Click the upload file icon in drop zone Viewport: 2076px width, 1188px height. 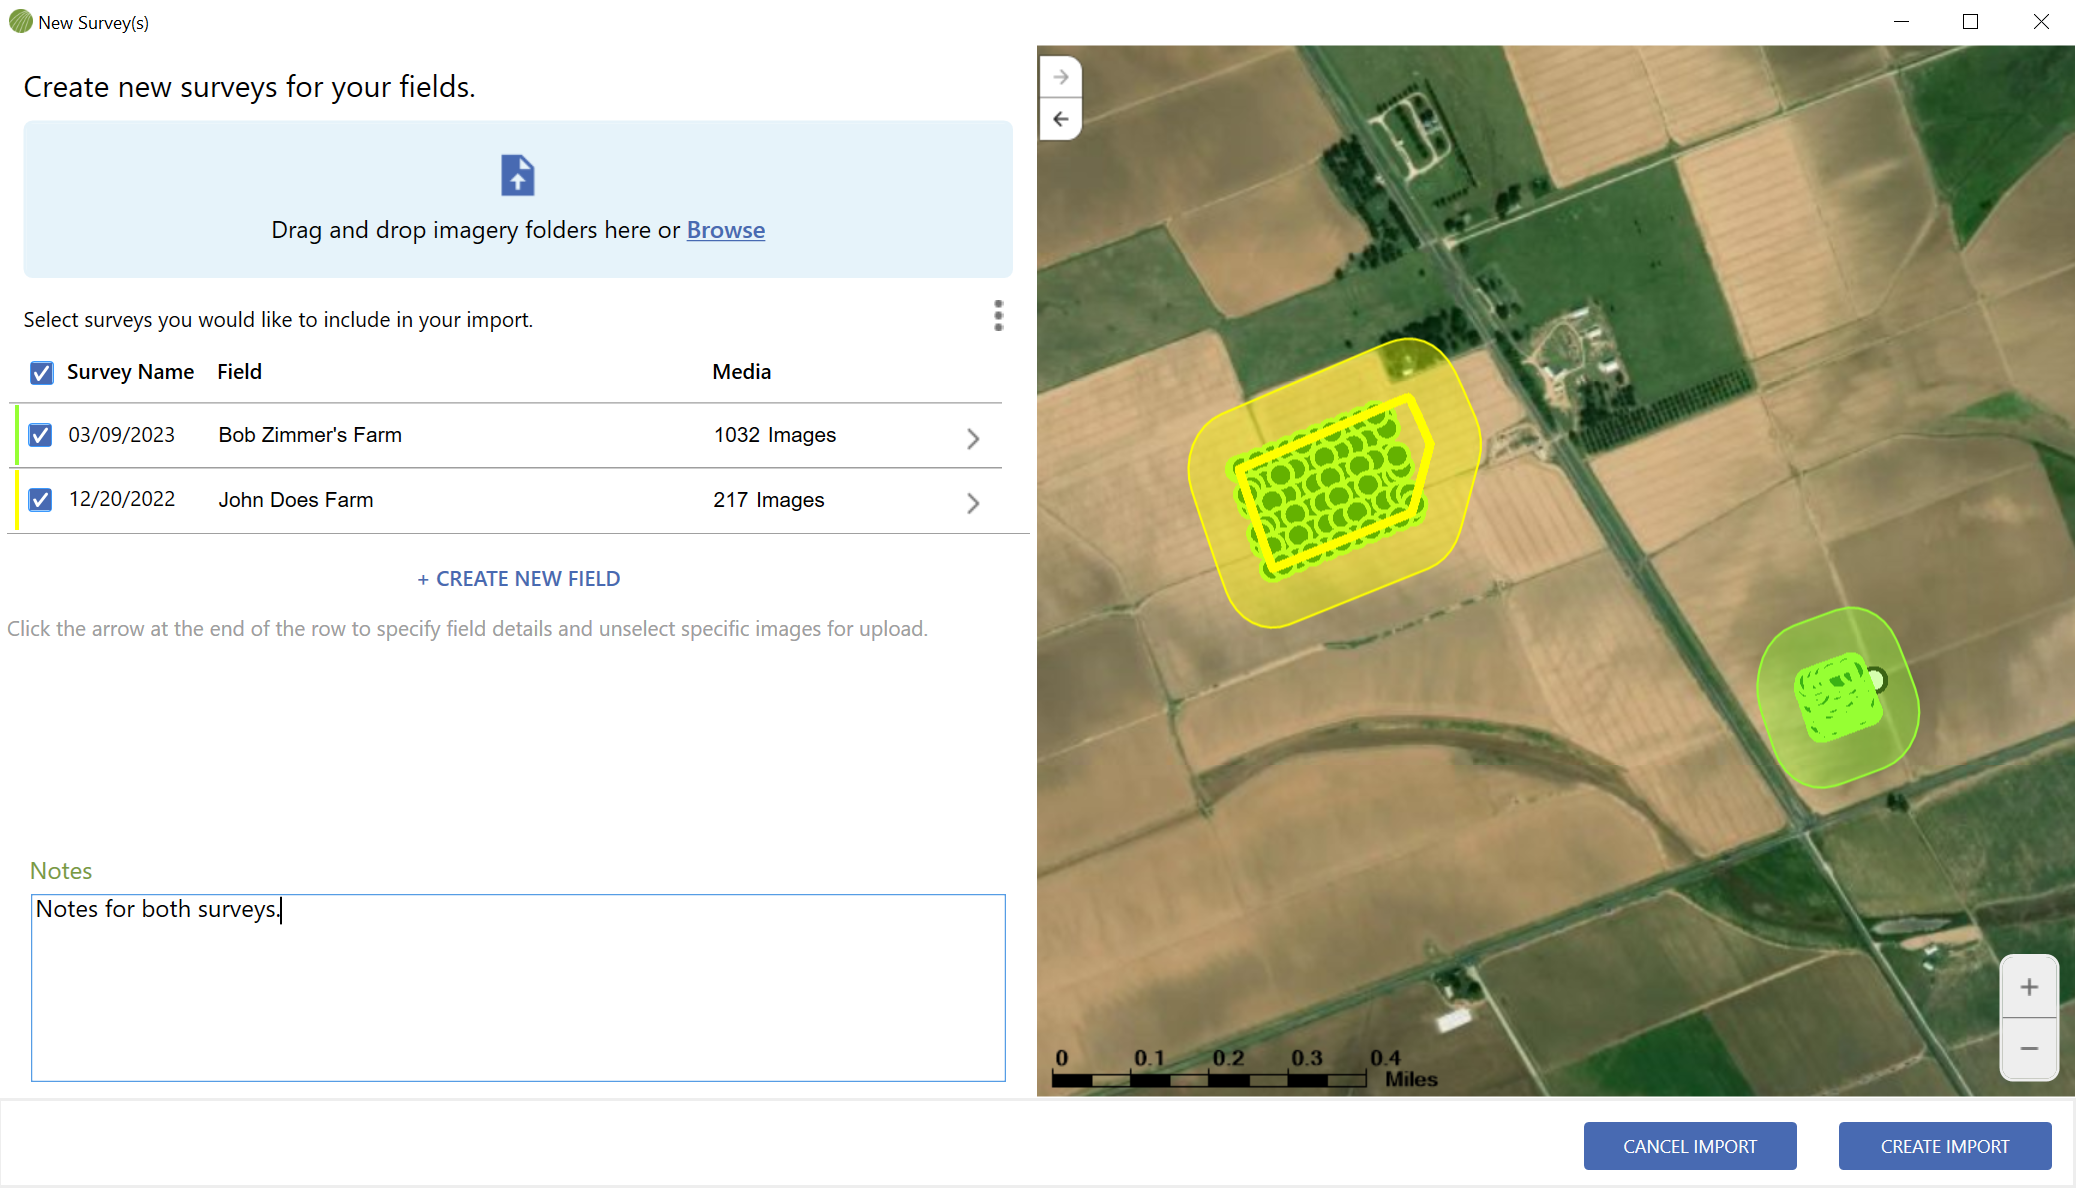click(517, 175)
